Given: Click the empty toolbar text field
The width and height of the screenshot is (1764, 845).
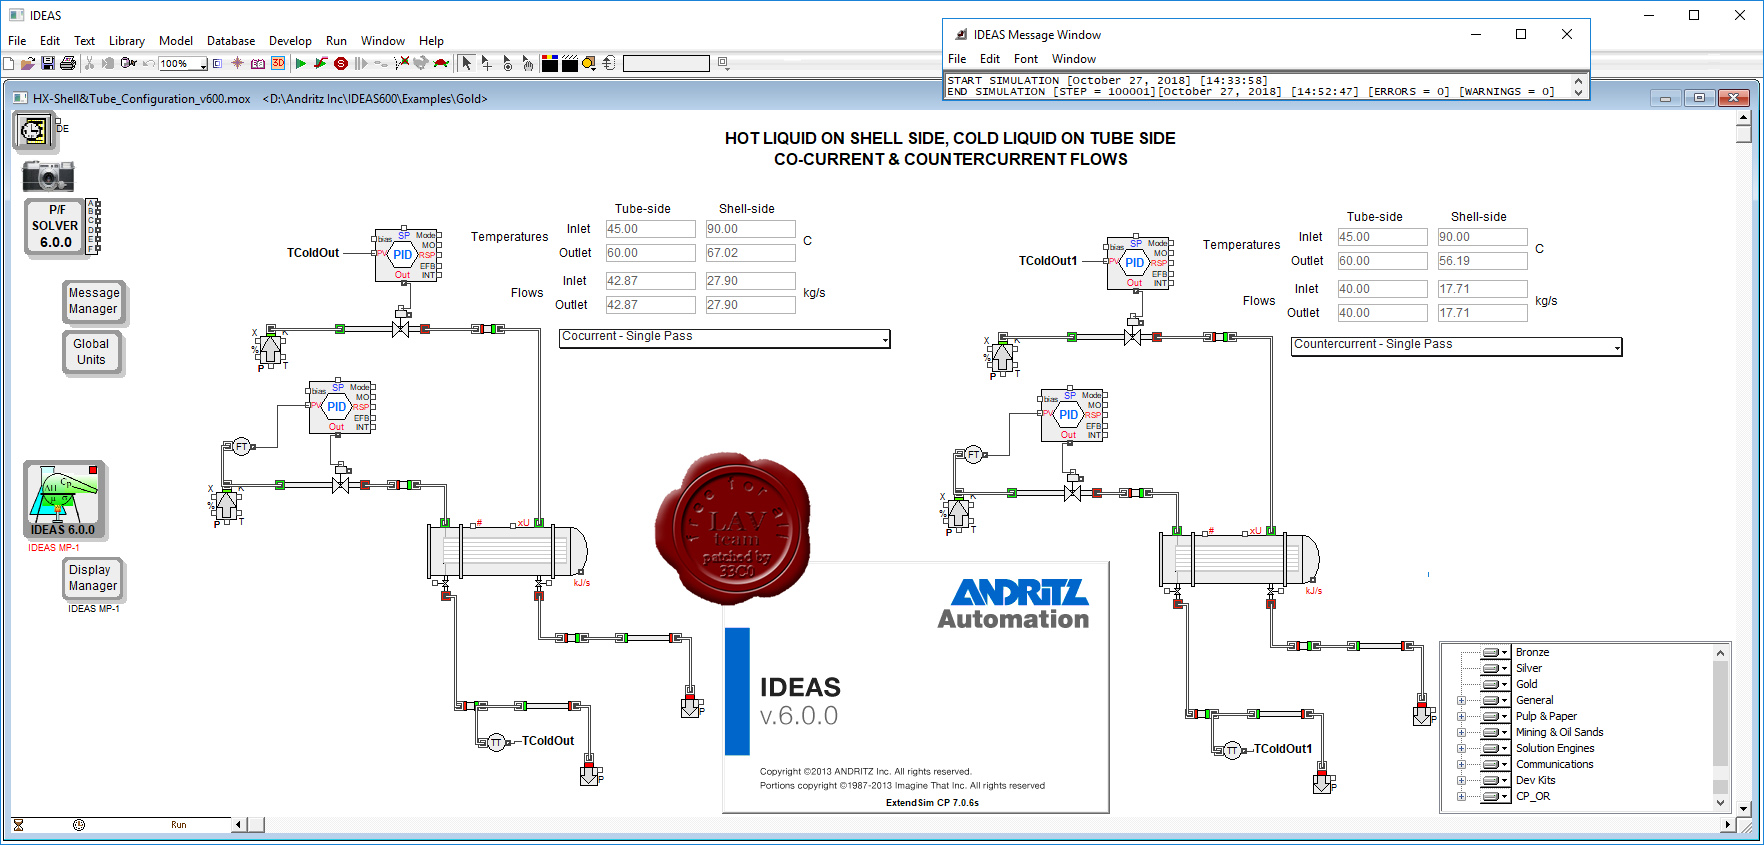Looking at the screenshot, I should pos(666,64).
